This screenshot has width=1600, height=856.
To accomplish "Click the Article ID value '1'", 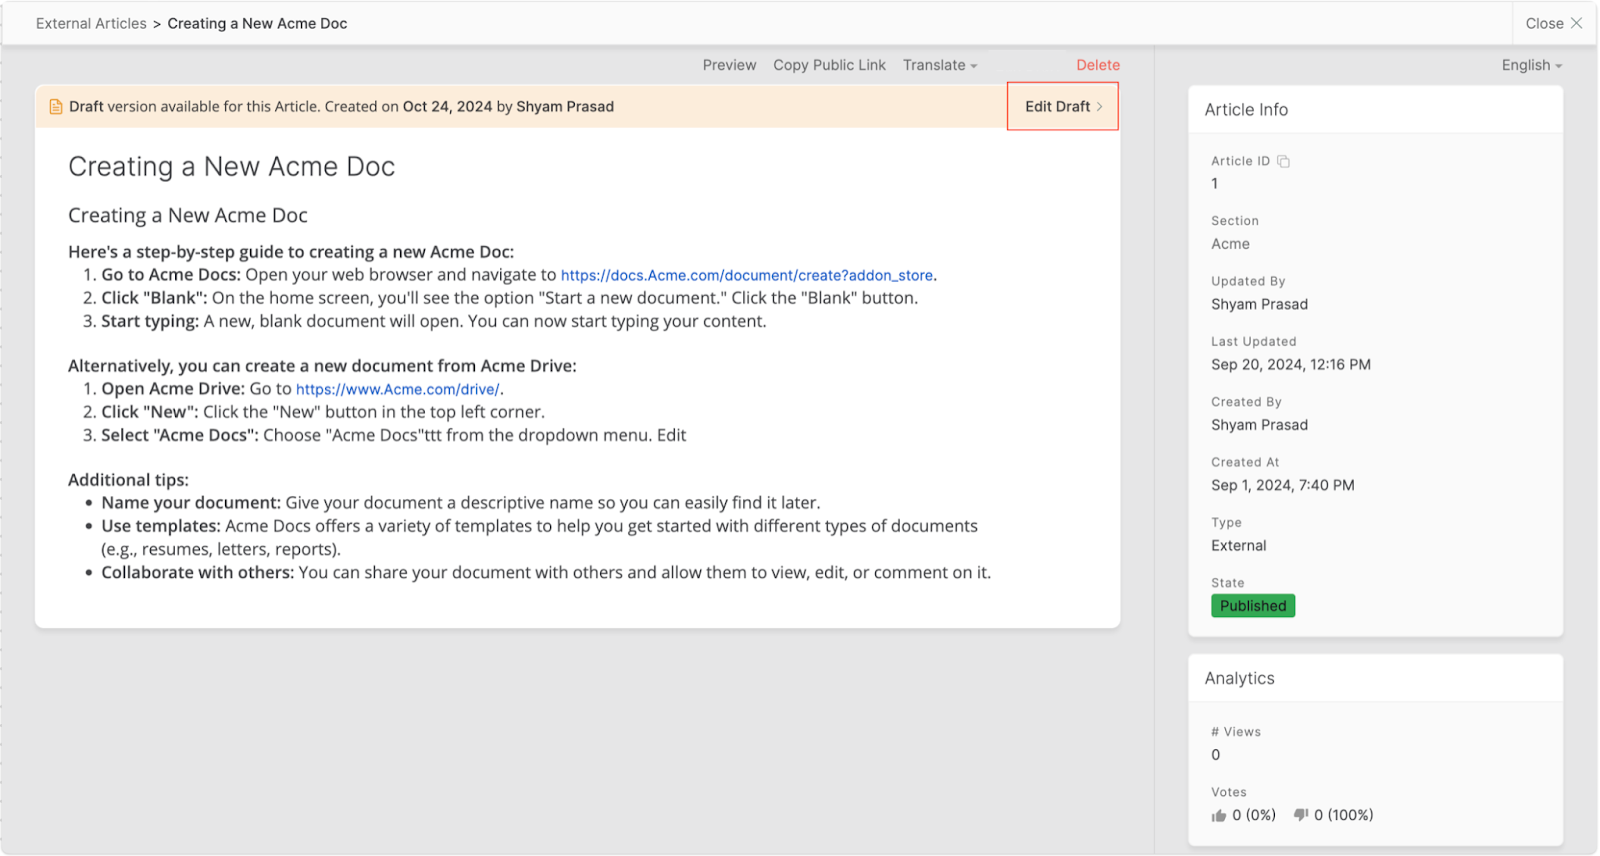I will point(1215,184).
